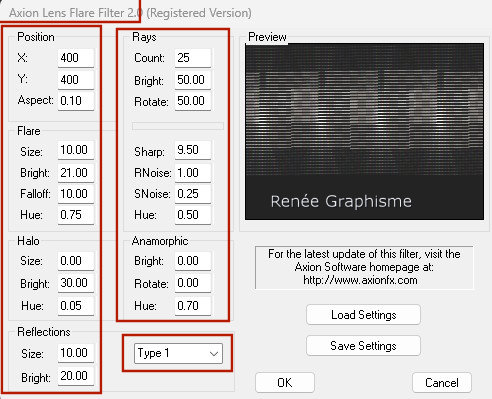Screen dimensions: 492x399
Task: Click the Aspect value field
Action: click(76, 101)
